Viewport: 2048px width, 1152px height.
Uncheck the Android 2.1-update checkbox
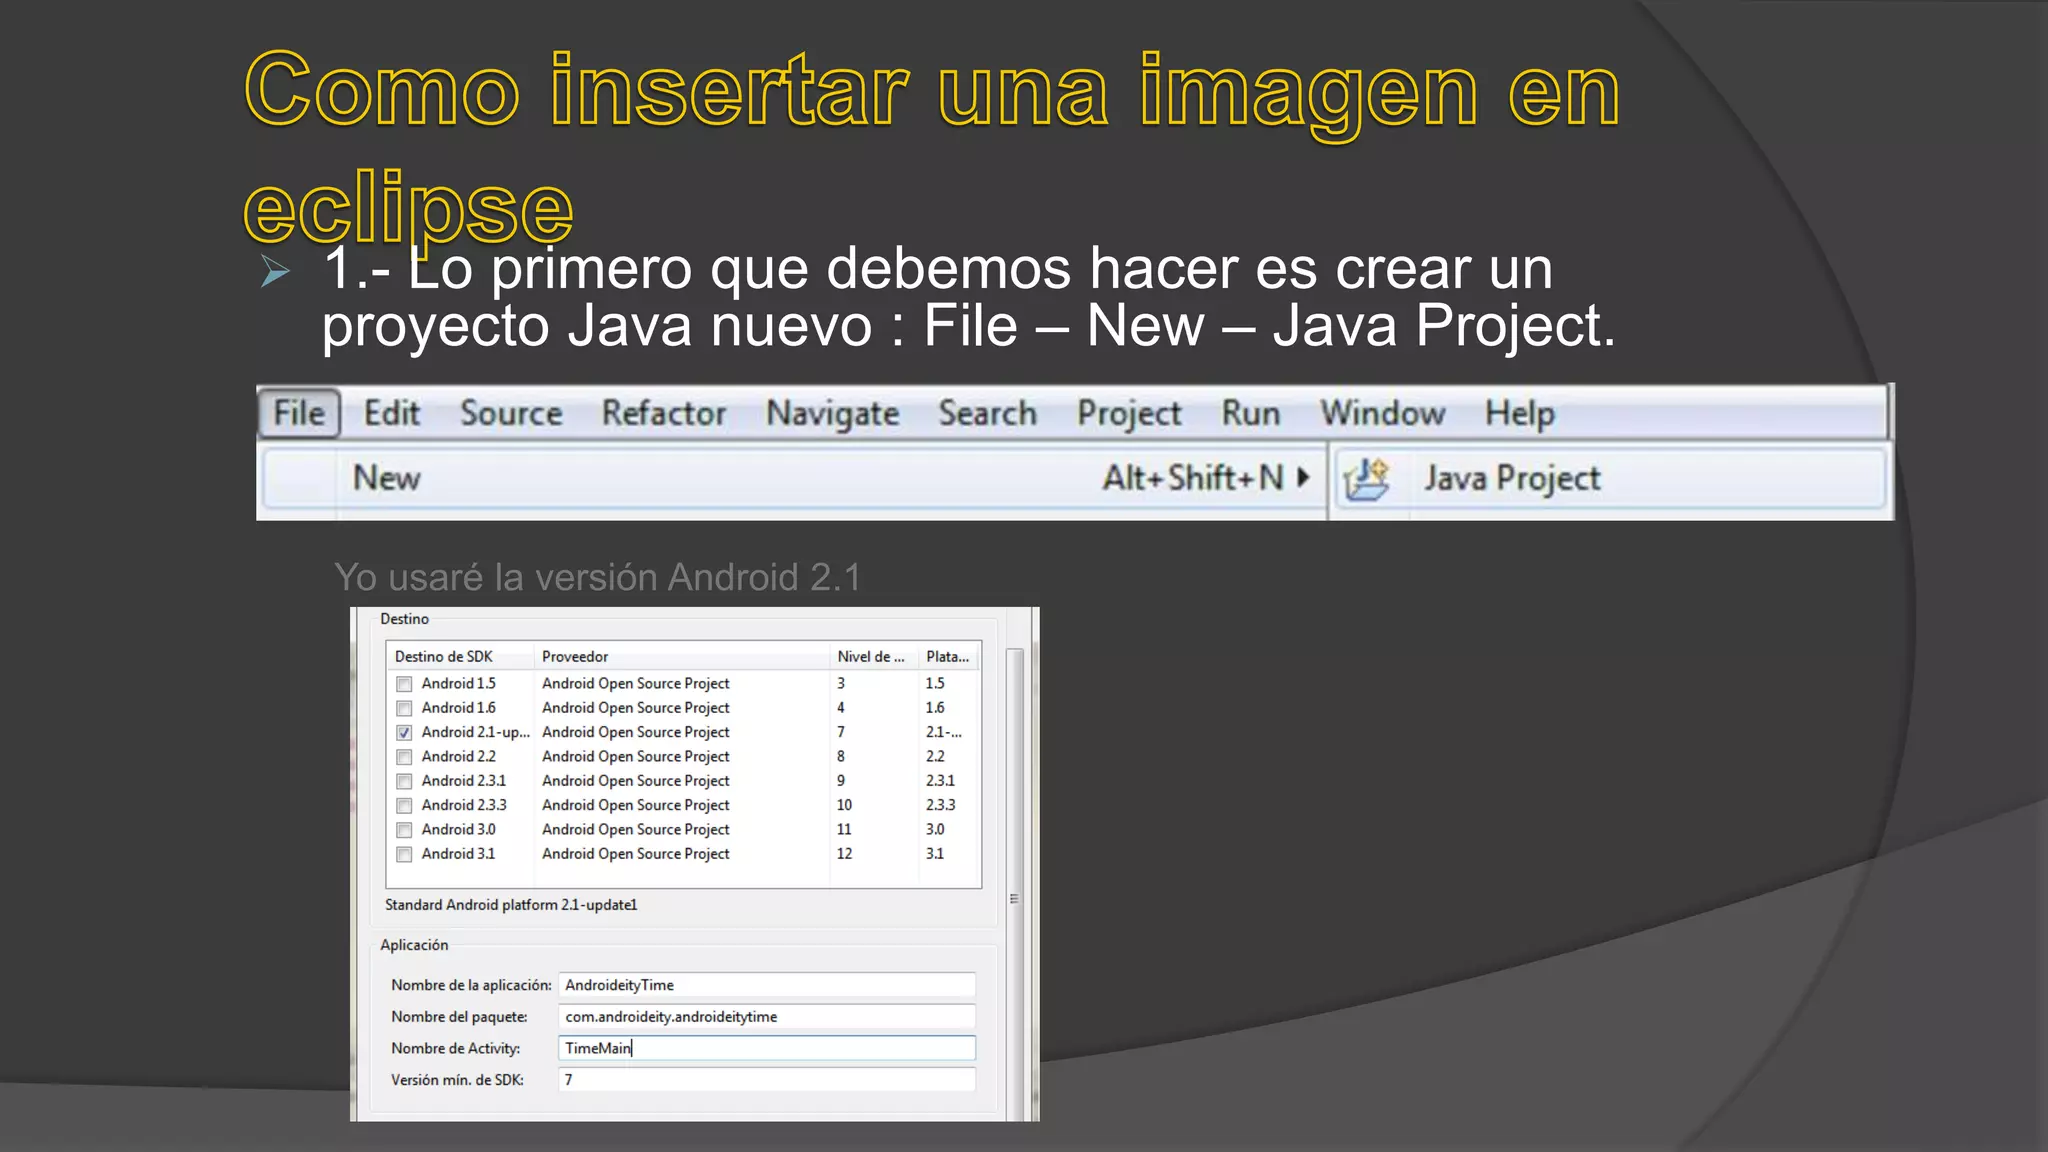click(404, 733)
